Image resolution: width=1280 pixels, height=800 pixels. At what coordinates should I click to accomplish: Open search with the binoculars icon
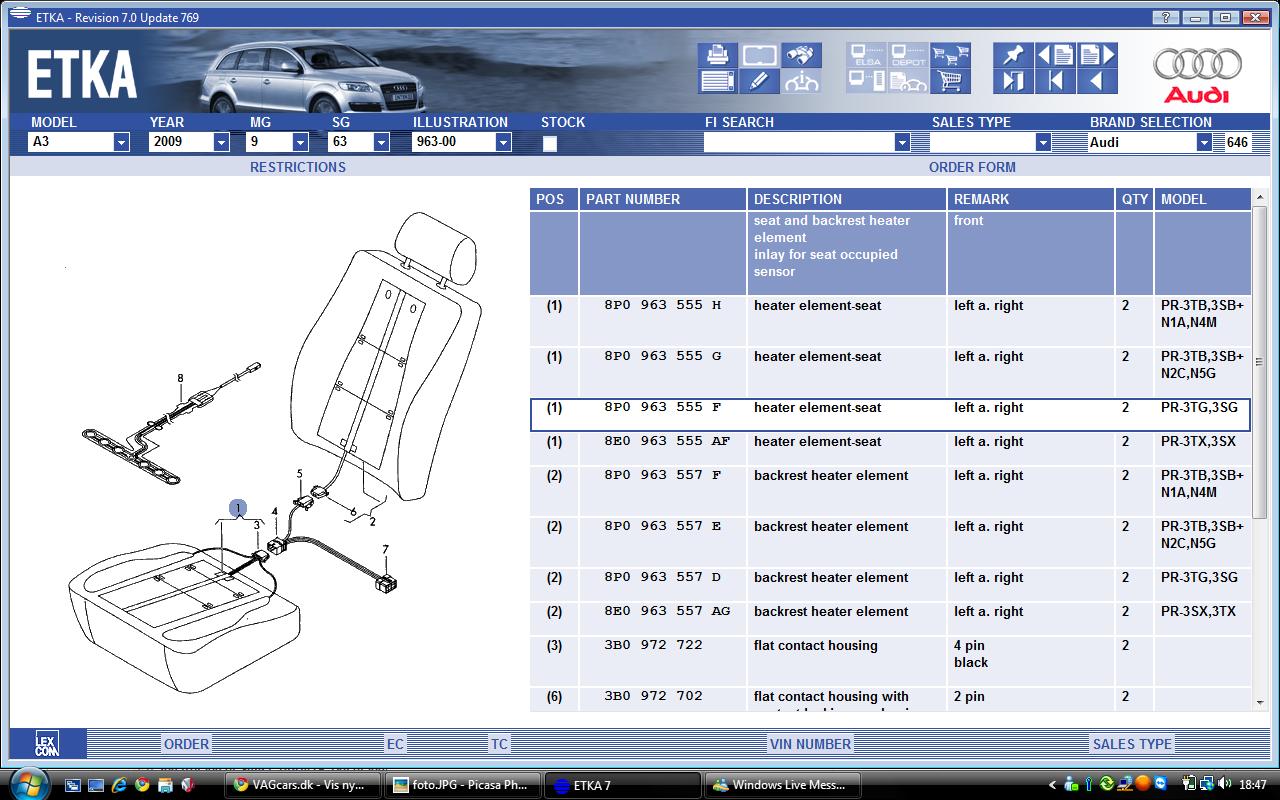[x=802, y=55]
